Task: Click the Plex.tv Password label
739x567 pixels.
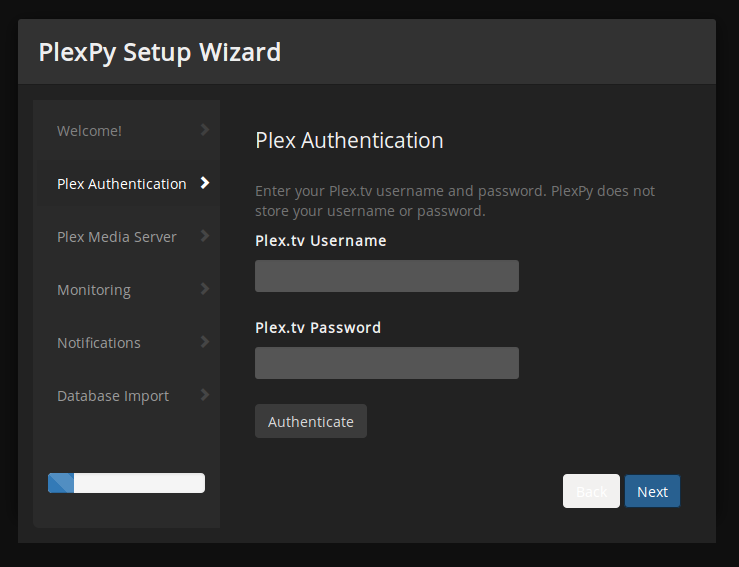Action: (x=318, y=328)
